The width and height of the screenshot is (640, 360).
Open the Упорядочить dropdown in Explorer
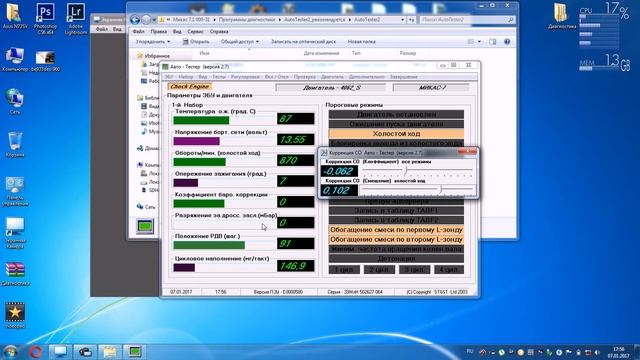(x=153, y=42)
